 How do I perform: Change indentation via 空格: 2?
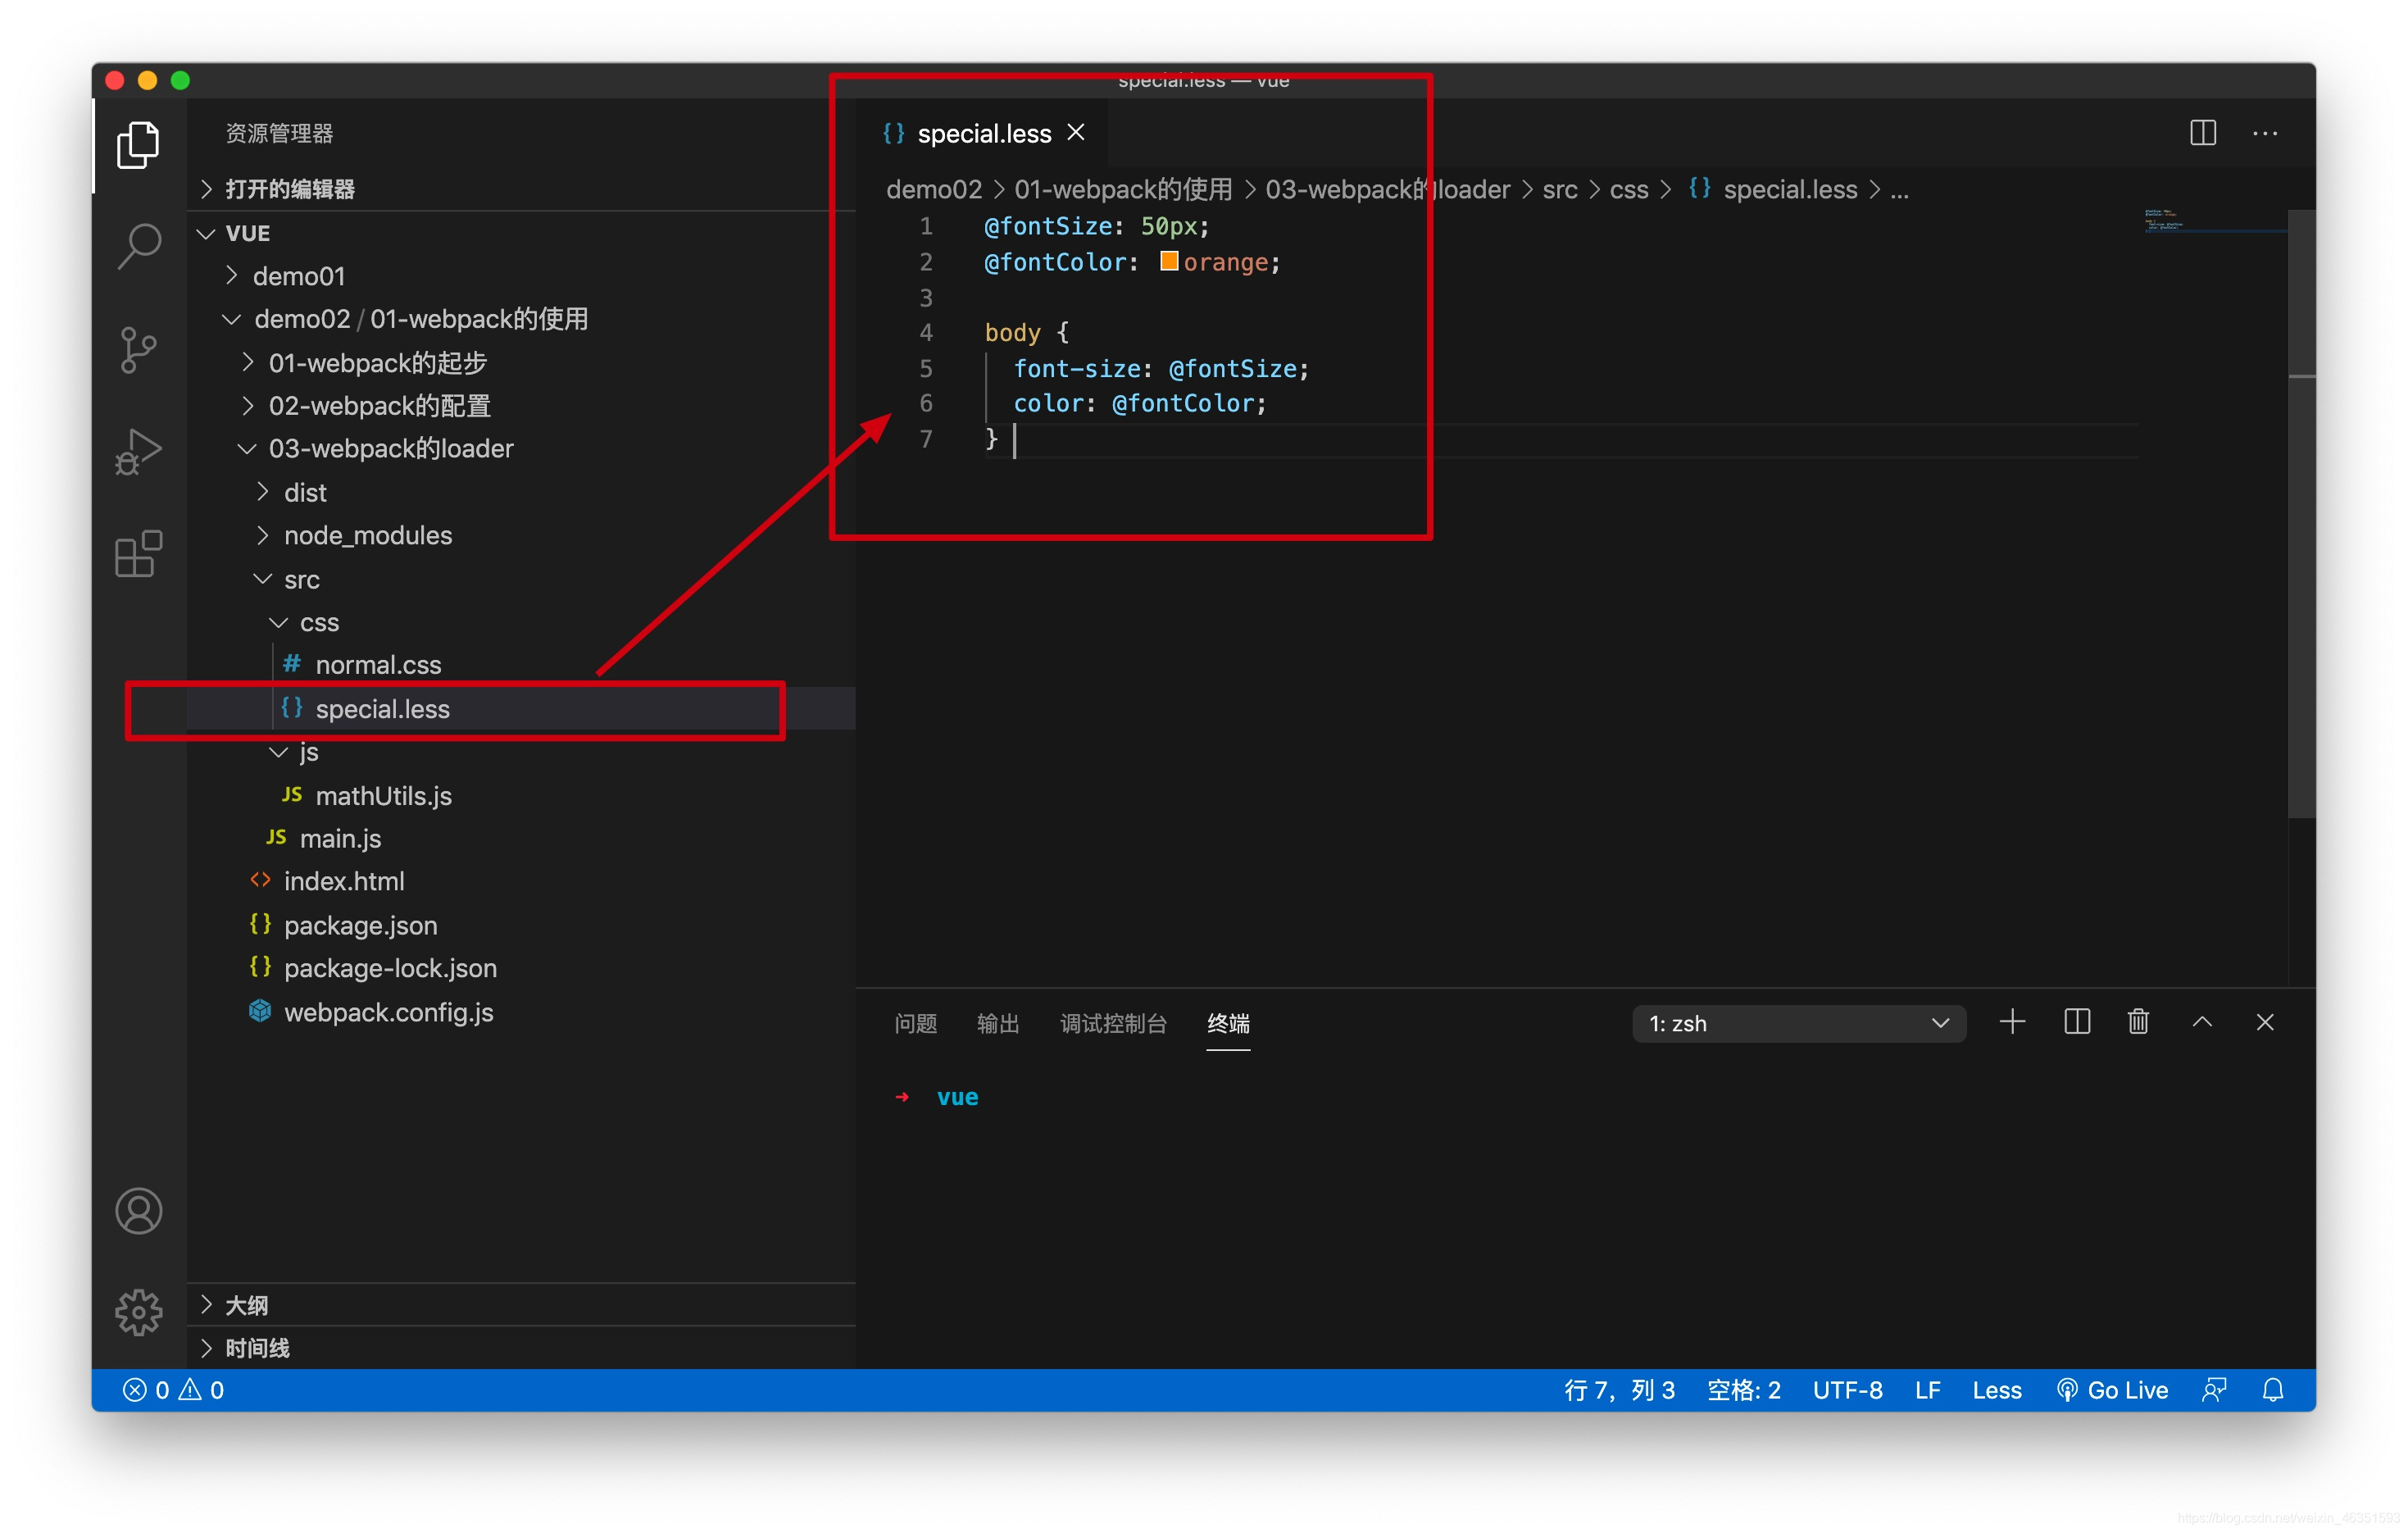click(1744, 1390)
